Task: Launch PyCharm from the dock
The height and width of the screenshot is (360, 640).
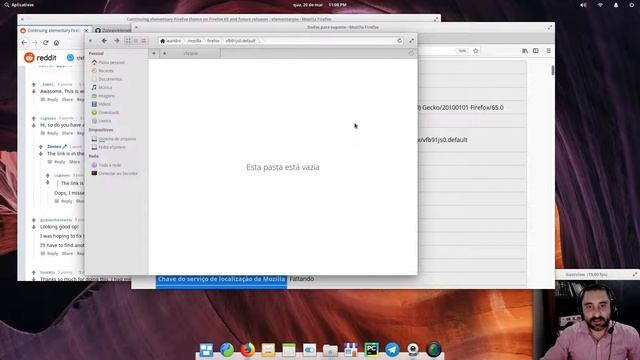Action: tap(371, 350)
